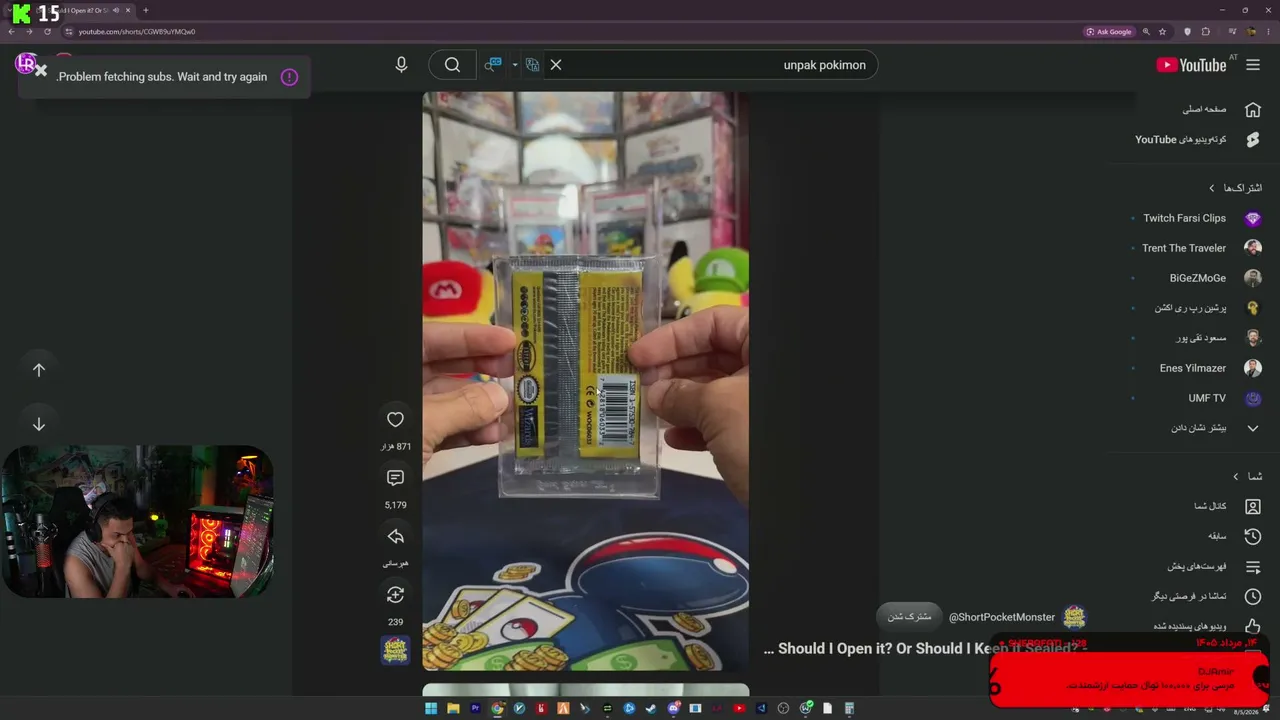Go to the next Short with down arrow
The height and width of the screenshot is (720, 1280).
pos(39,424)
